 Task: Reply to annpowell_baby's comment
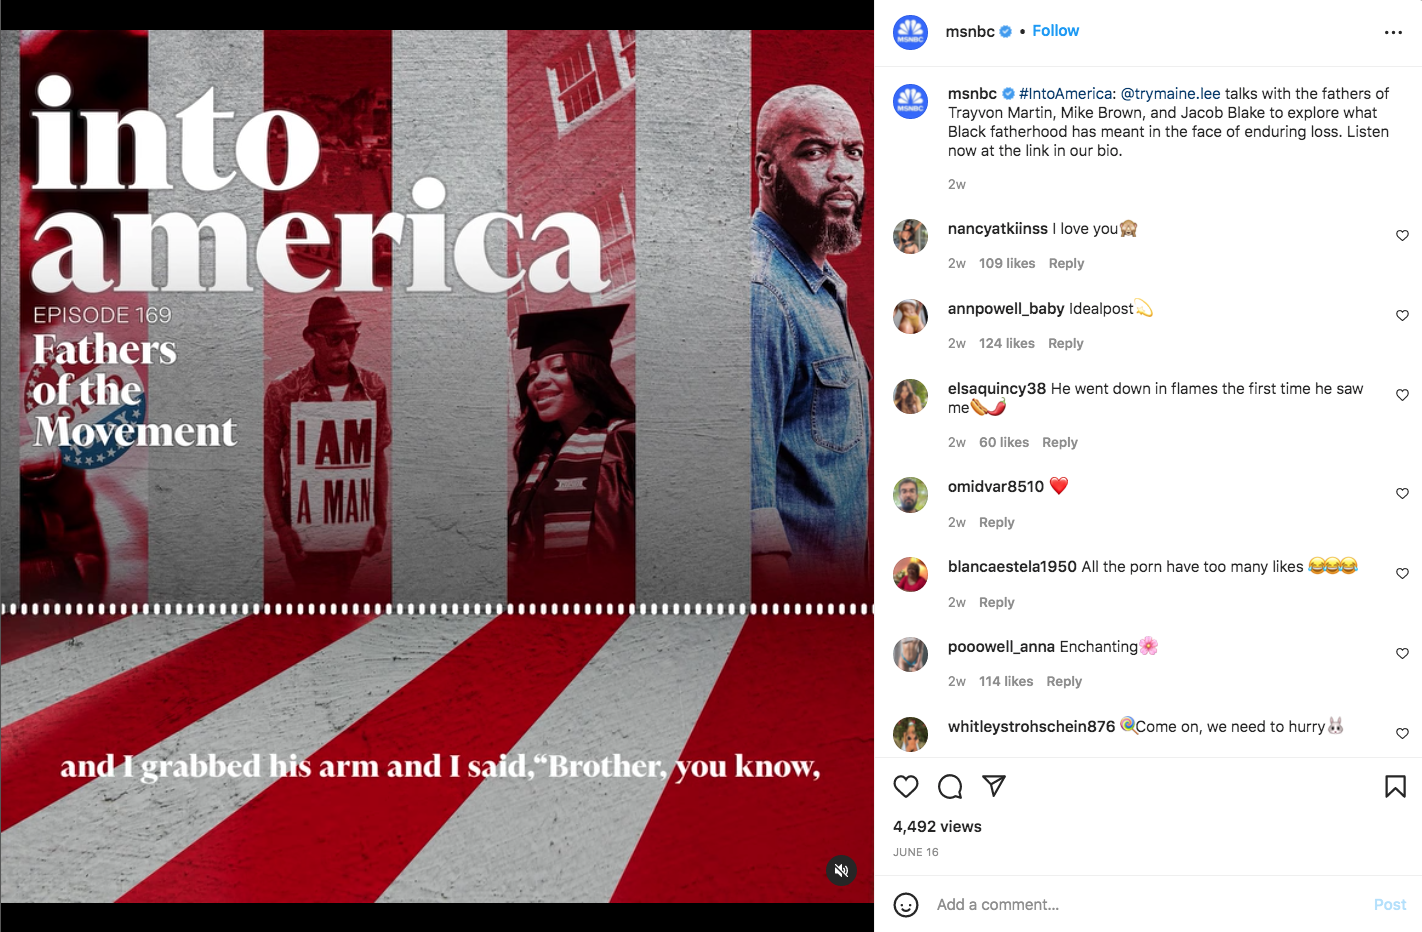click(x=1065, y=343)
